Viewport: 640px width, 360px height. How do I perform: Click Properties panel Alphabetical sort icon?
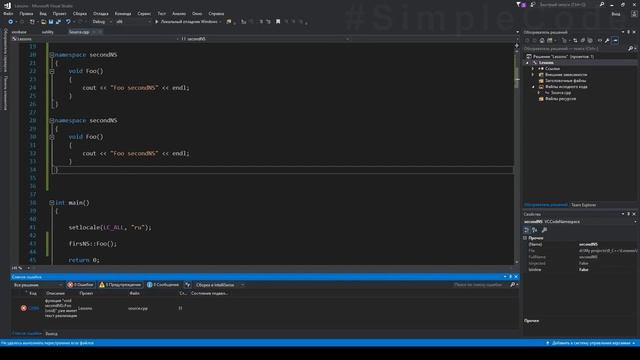click(535, 230)
